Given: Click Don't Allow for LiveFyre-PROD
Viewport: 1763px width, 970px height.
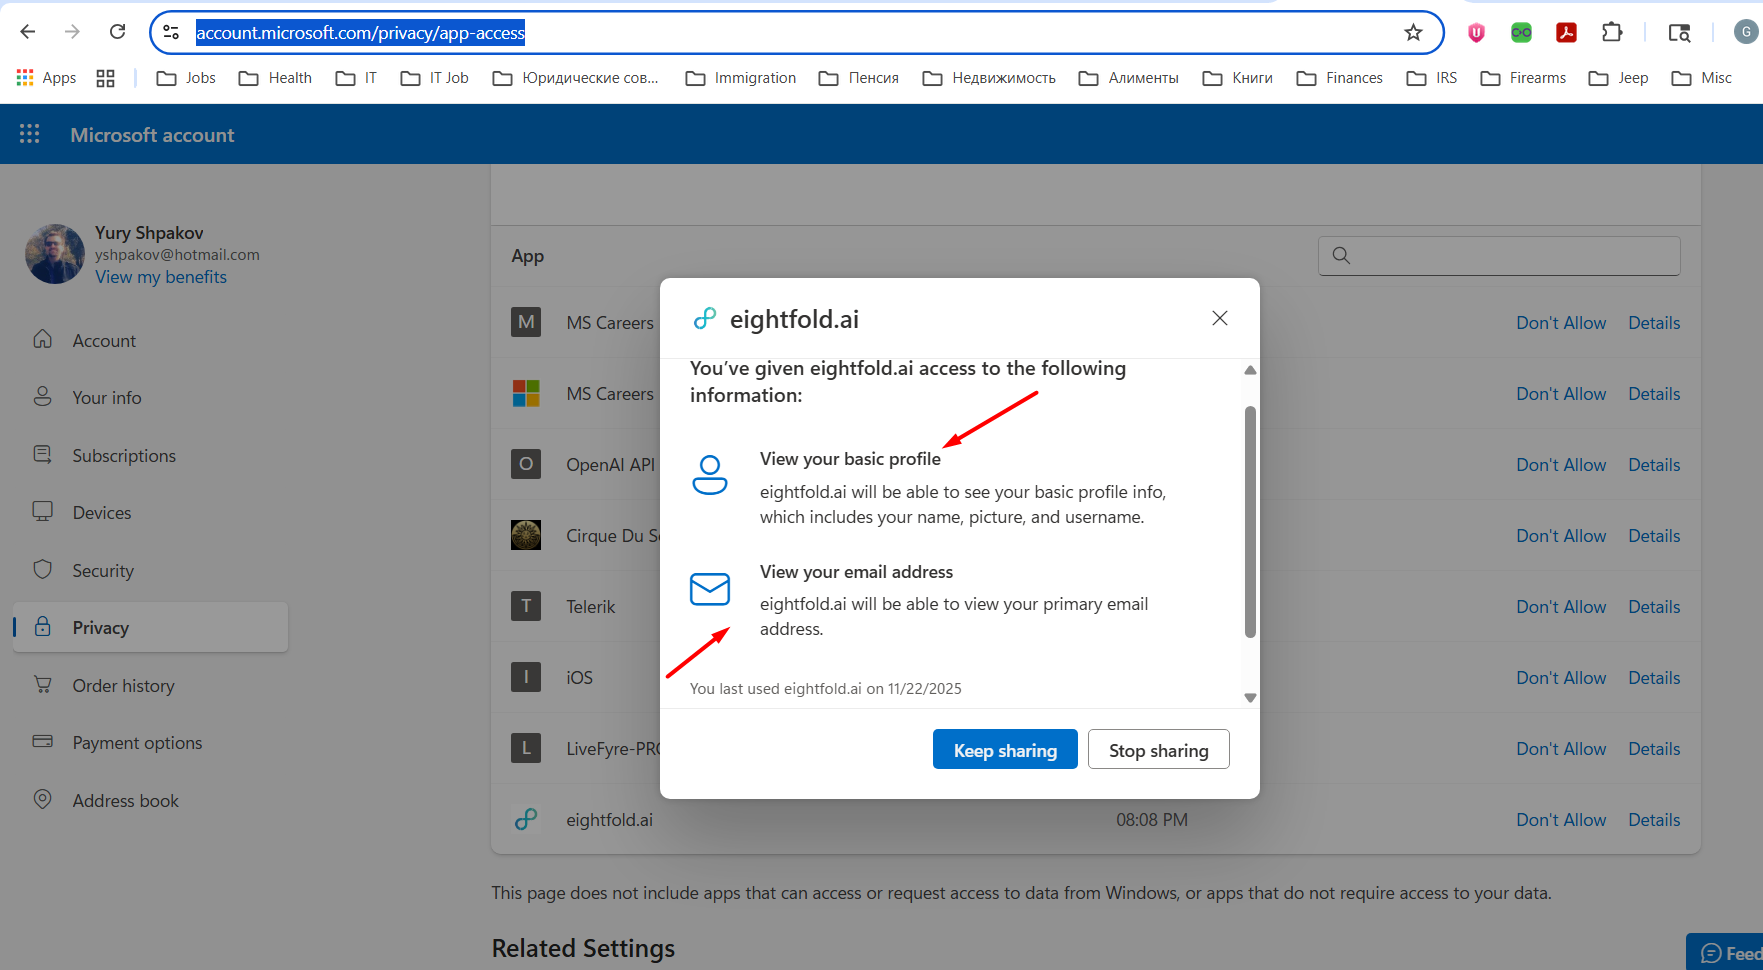Looking at the screenshot, I should [x=1561, y=748].
